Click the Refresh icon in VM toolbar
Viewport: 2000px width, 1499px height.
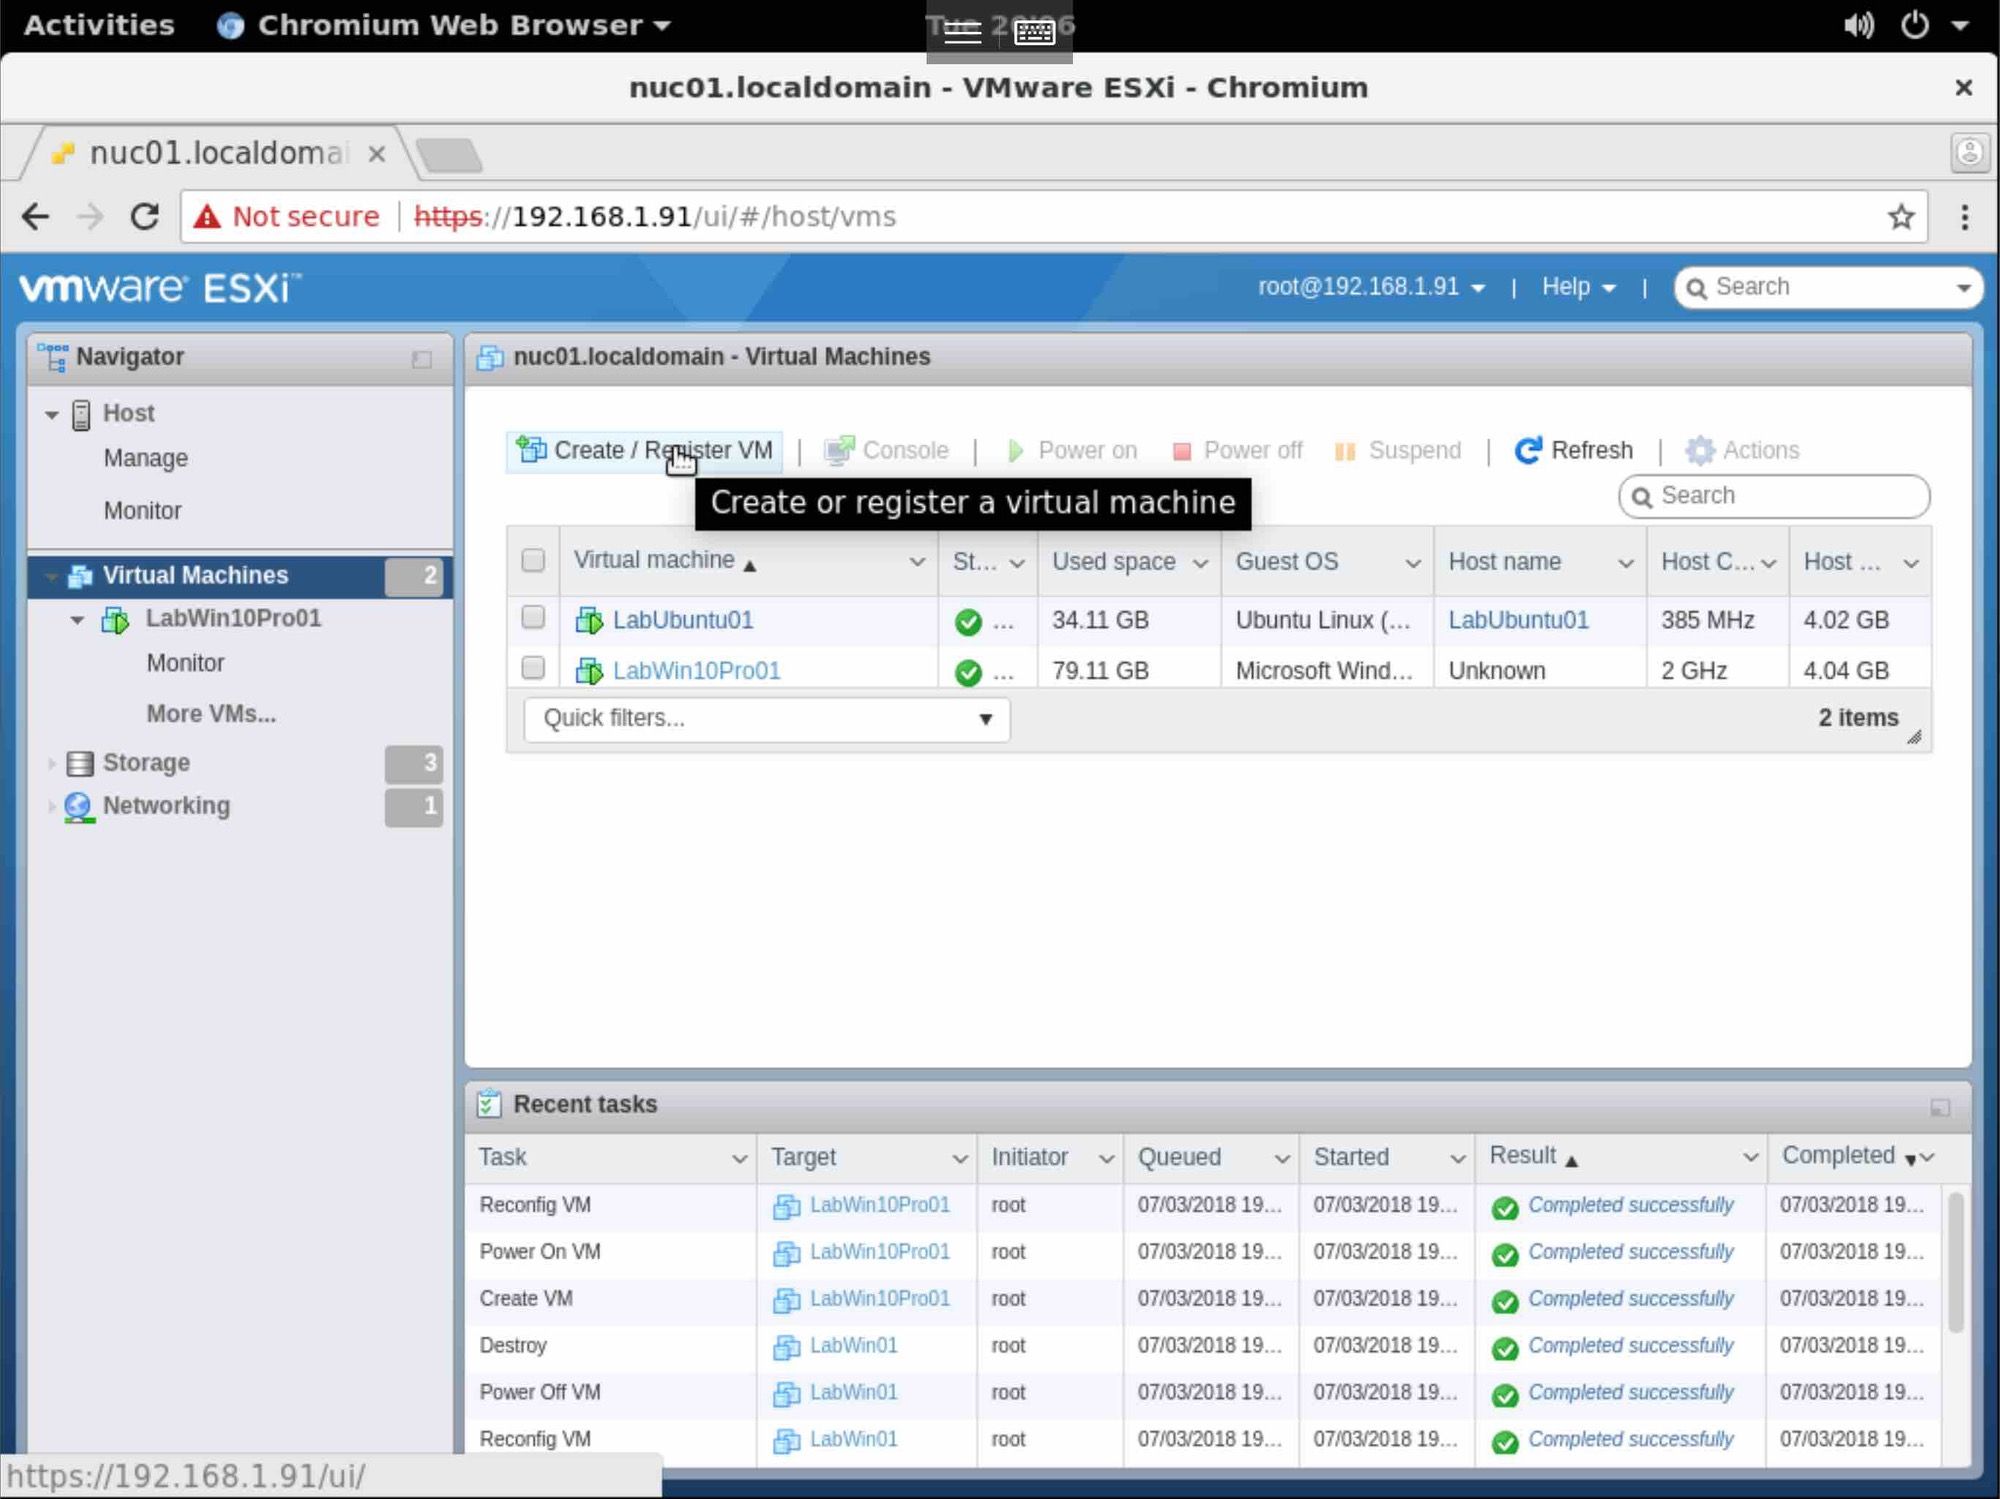1528,451
